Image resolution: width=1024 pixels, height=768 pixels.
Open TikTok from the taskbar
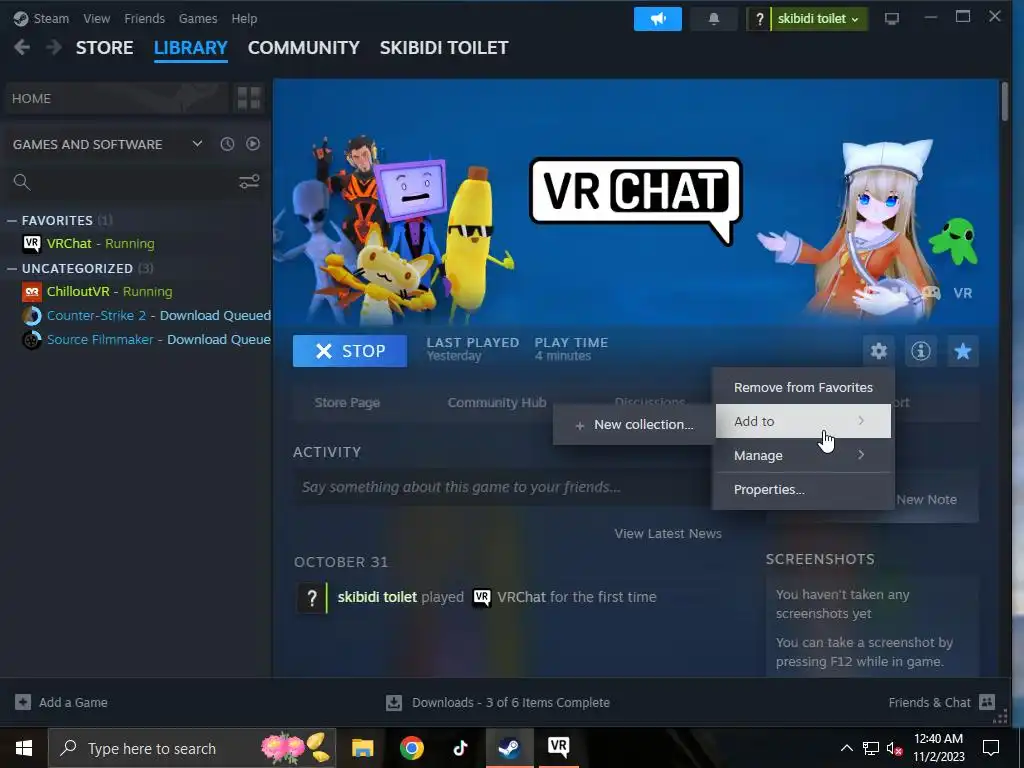click(x=460, y=748)
